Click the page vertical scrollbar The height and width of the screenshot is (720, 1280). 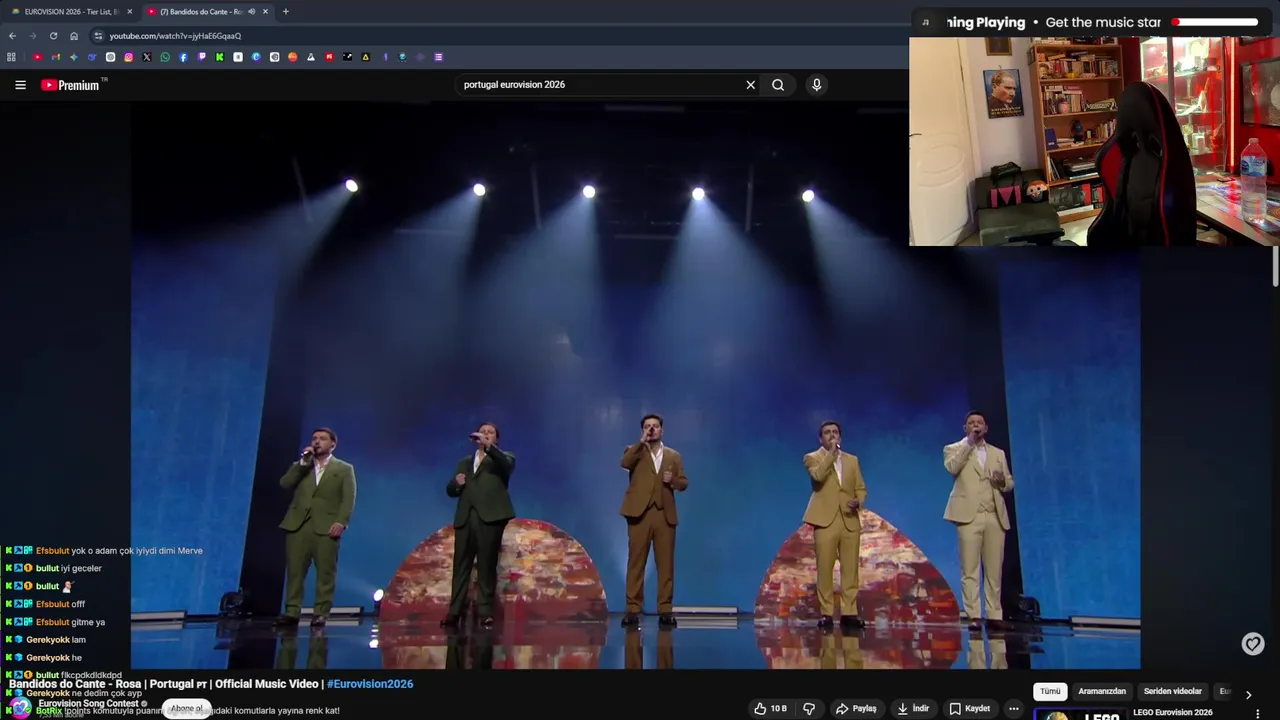click(x=1276, y=265)
